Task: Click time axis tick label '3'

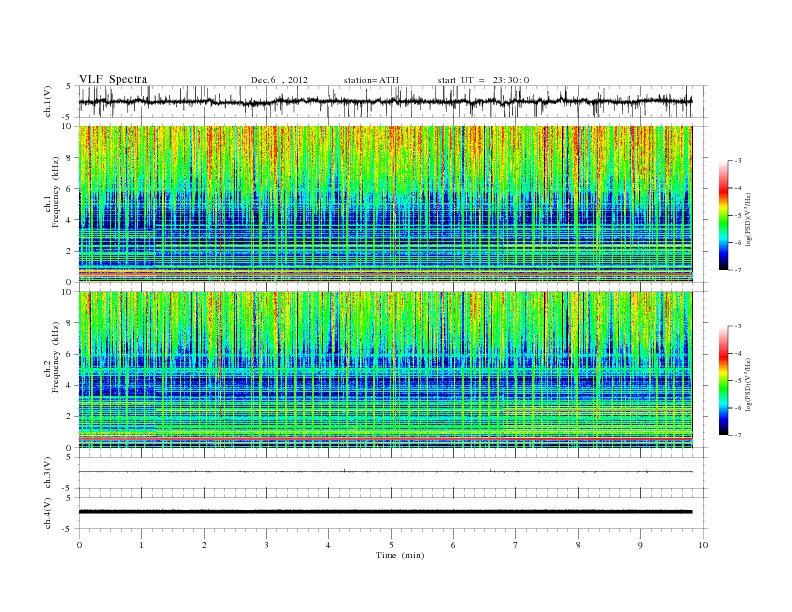Action: pyautogui.click(x=266, y=545)
